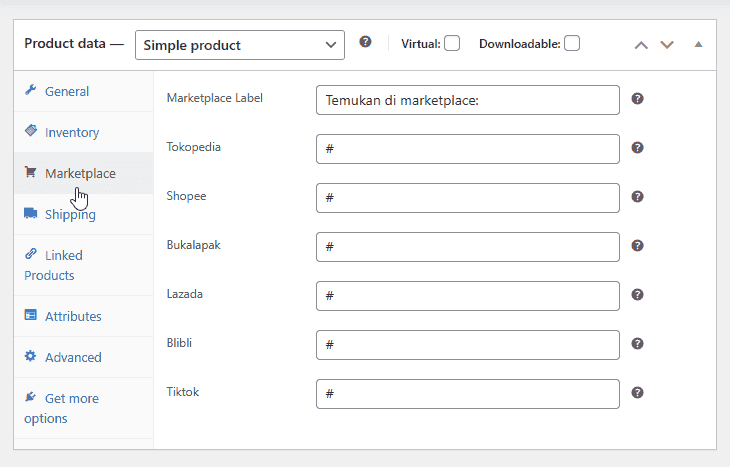Open the Advanced tab

pos(84,358)
